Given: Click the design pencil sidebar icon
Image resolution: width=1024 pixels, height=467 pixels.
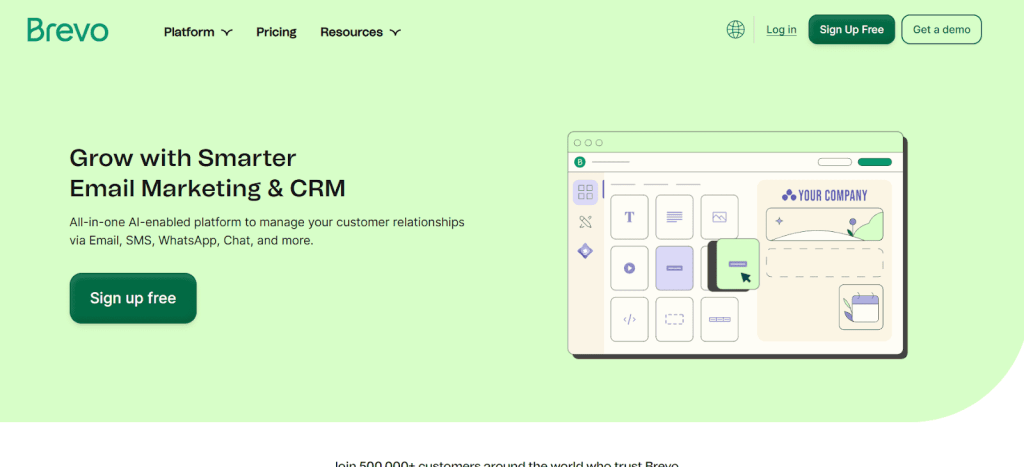Looking at the screenshot, I should [585, 222].
